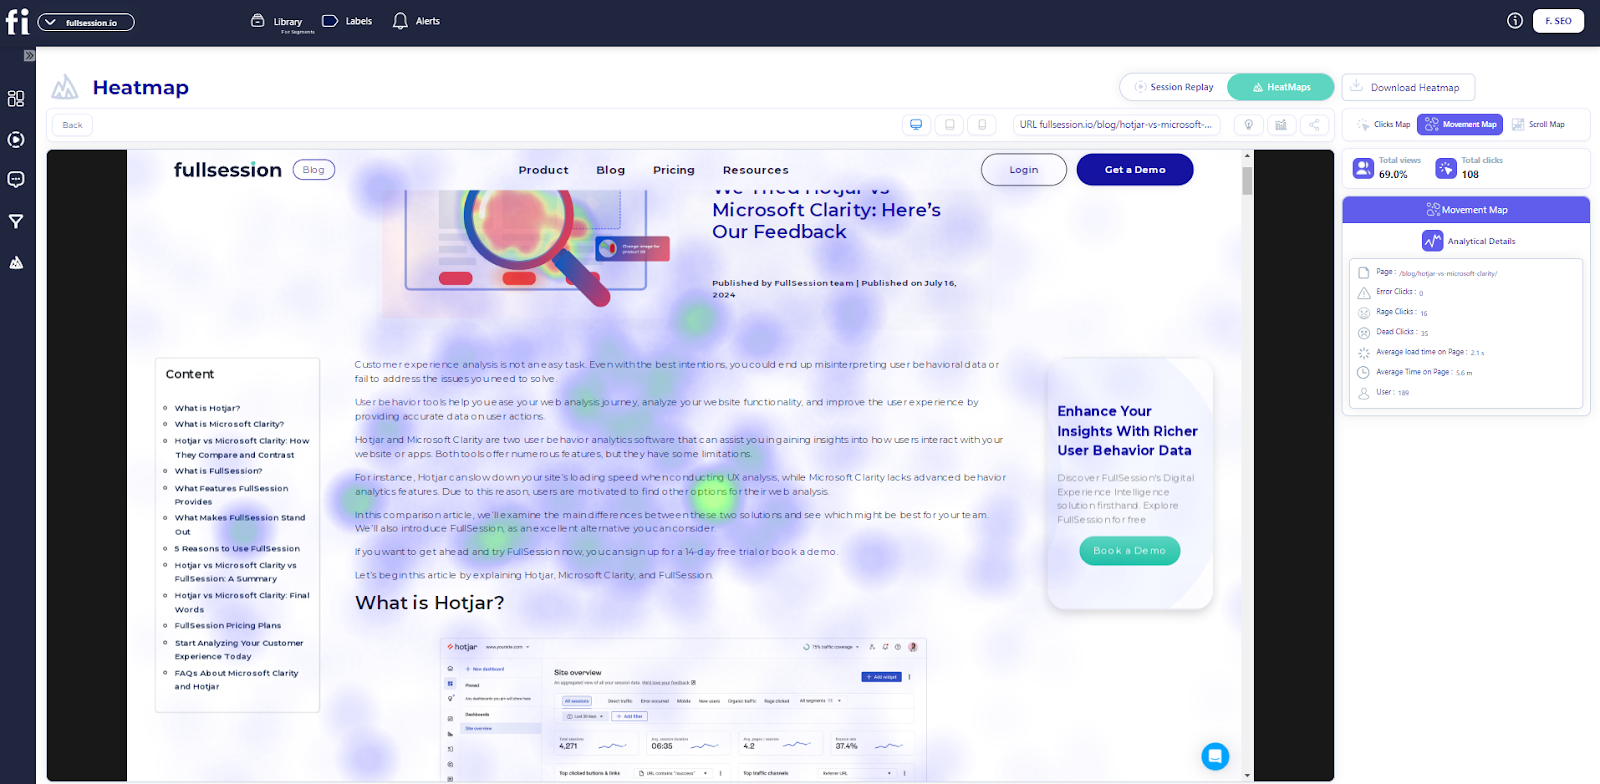Open 'FAQs About Microsoft Clarity and Hotjar' link
The width and height of the screenshot is (1600, 784).
(236, 680)
